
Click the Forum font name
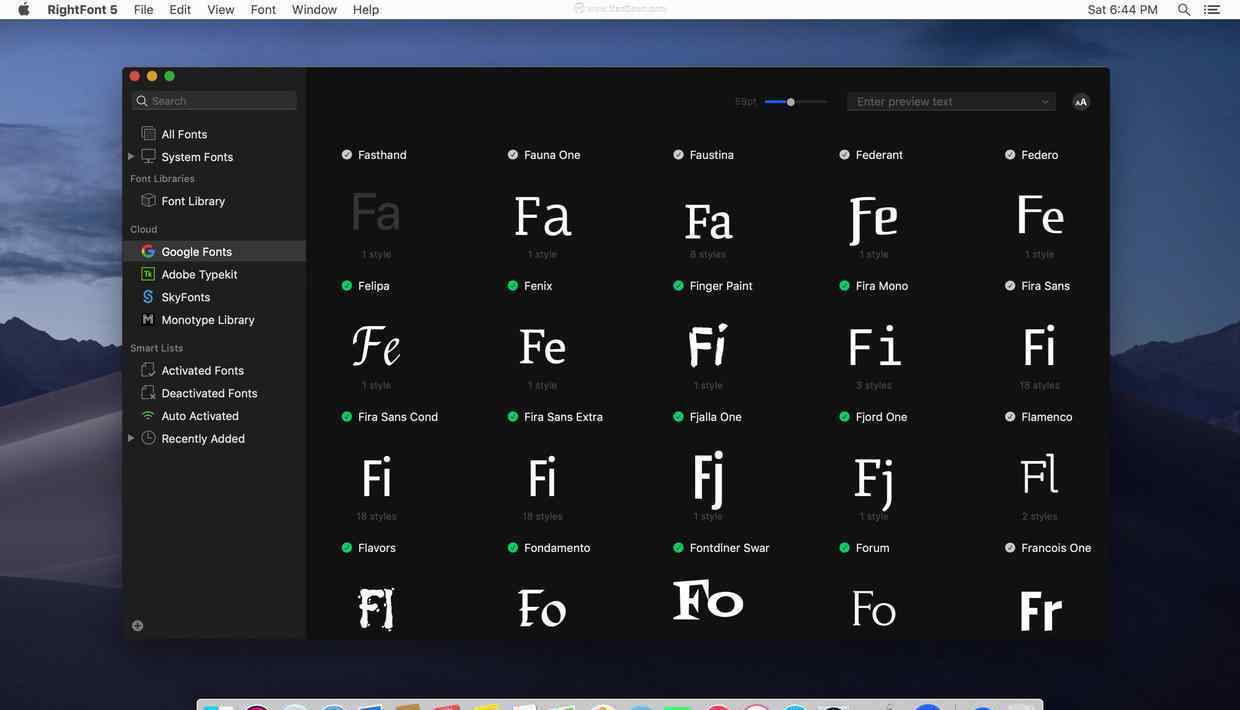point(872,548)
